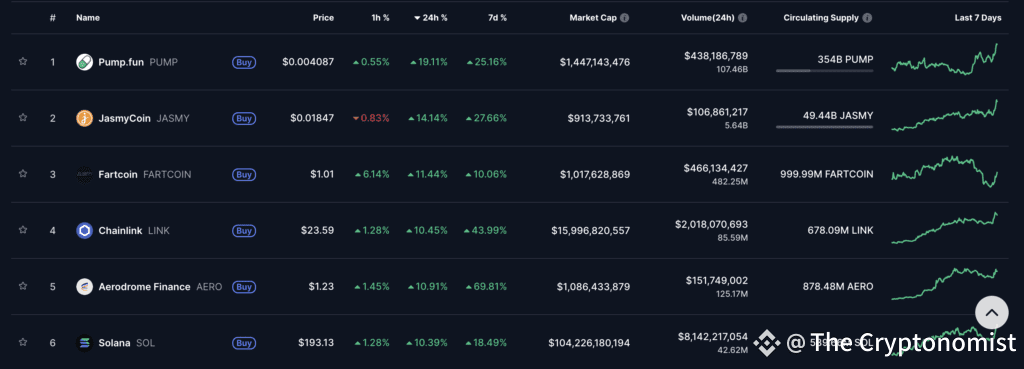The image size is (1024, 369).
Task: Sort the table by Name header
Action: coord(88,18)
